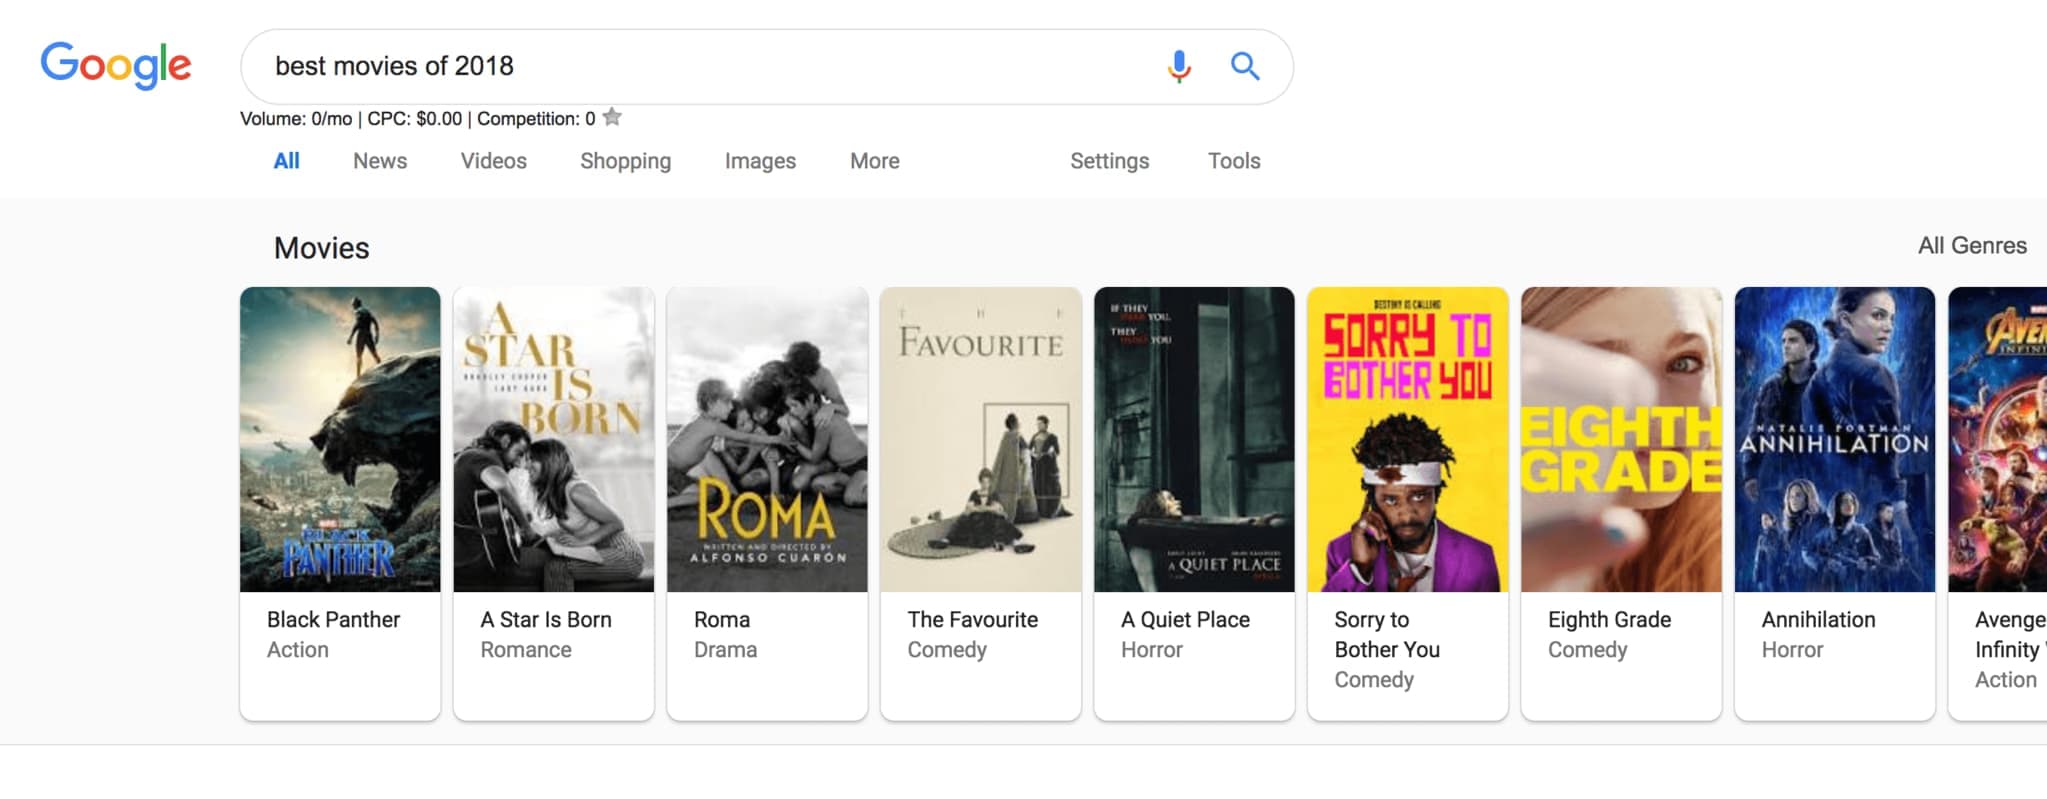Click the CPC: $0.00 keyword stat
2047x799 pixels.
[x=415, y=119]
